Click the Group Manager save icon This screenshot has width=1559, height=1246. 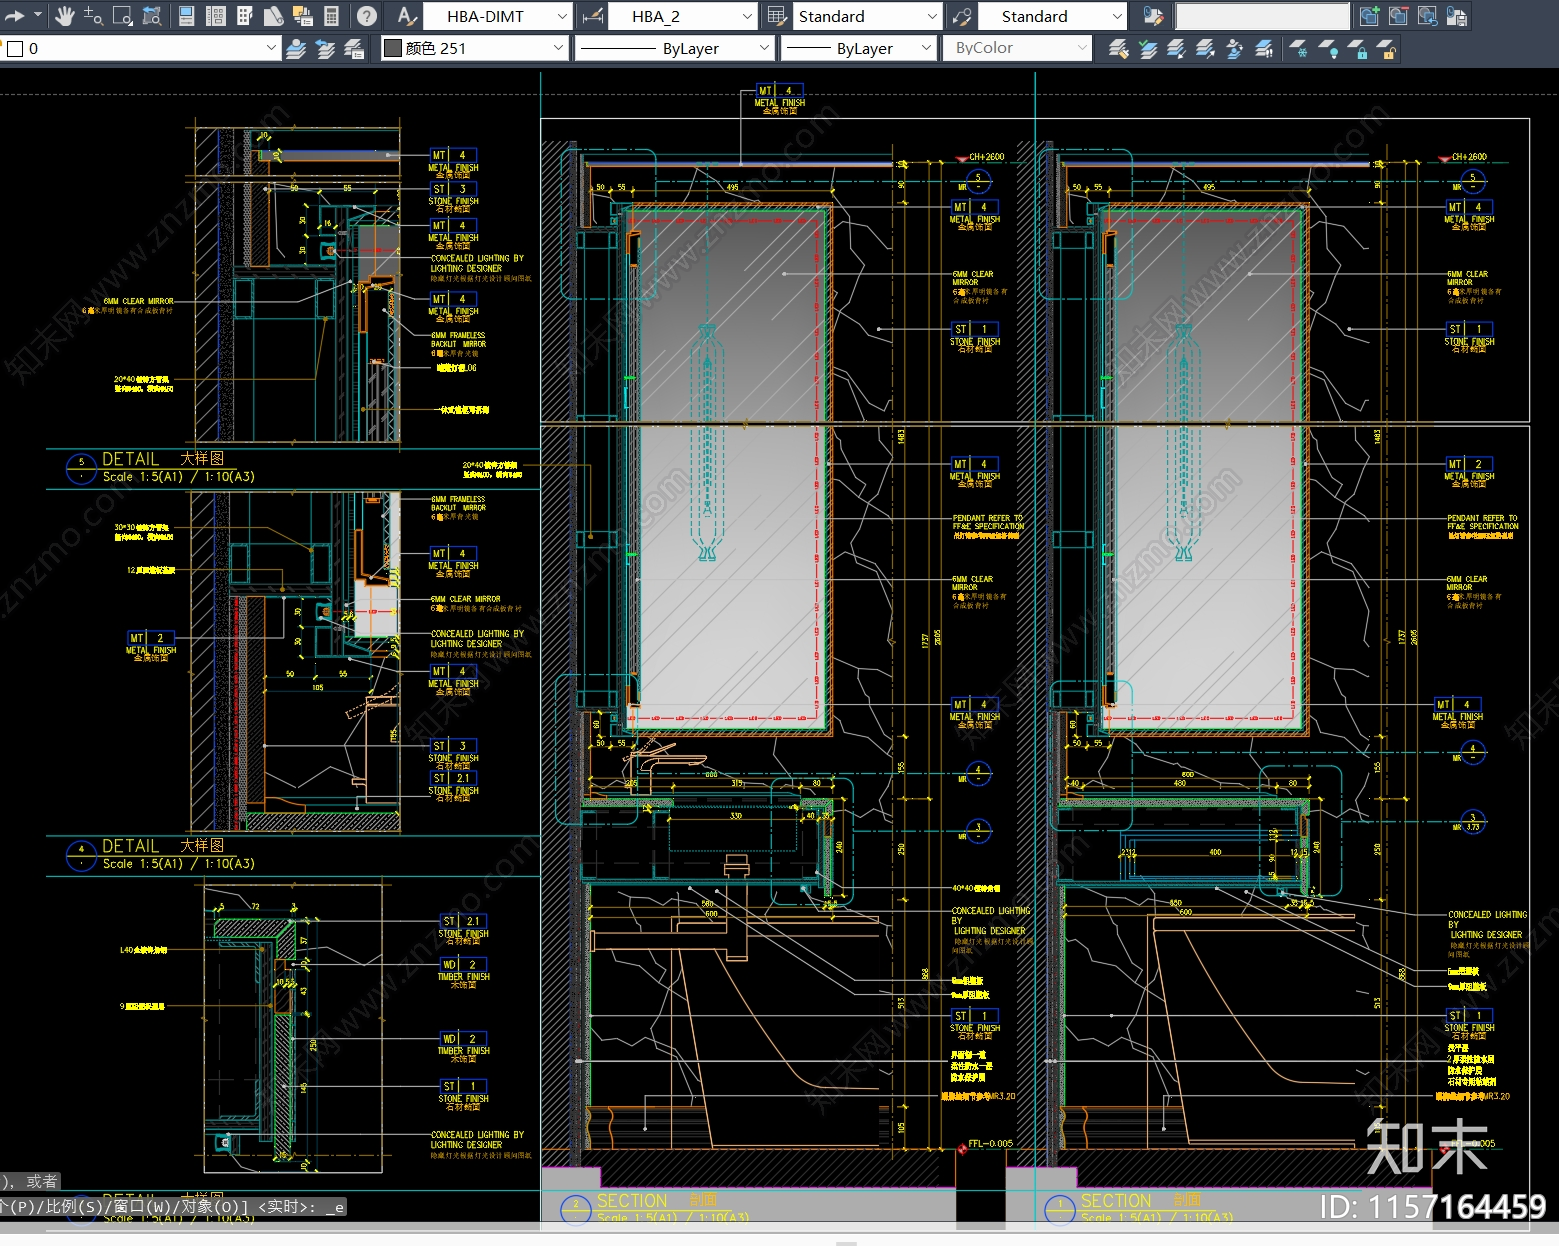[x=1457, y=16]
